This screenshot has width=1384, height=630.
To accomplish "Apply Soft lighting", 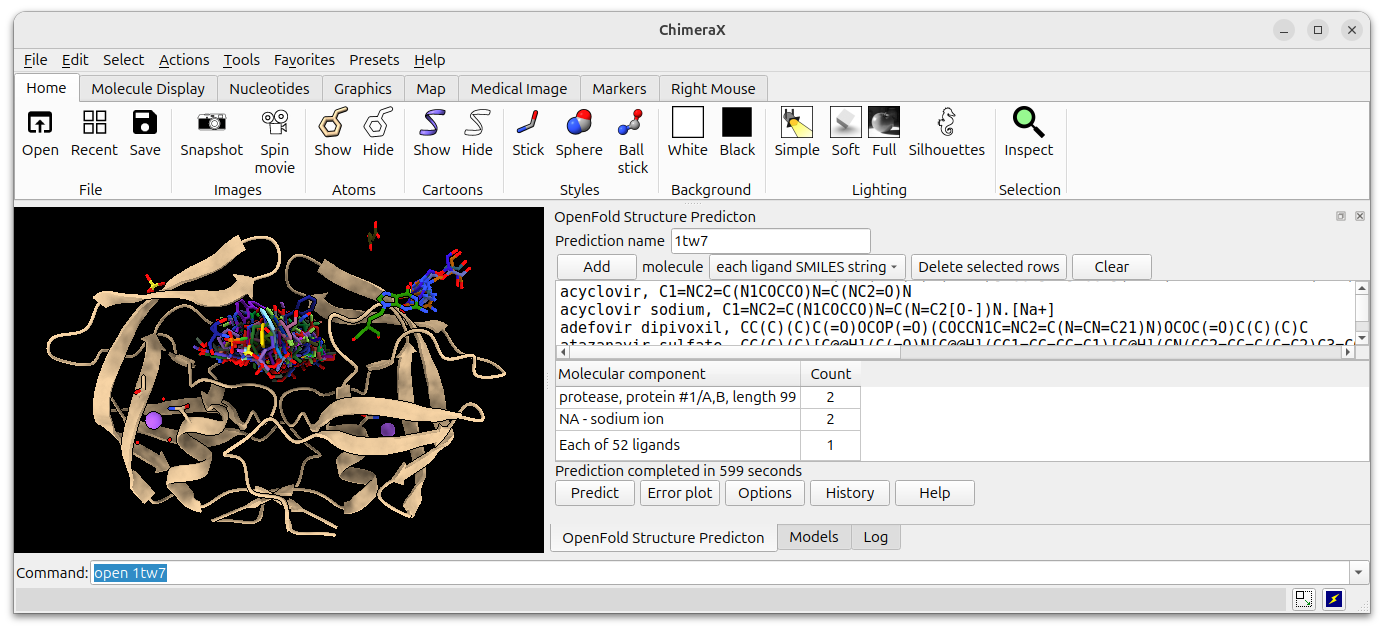I will [845, 135].
